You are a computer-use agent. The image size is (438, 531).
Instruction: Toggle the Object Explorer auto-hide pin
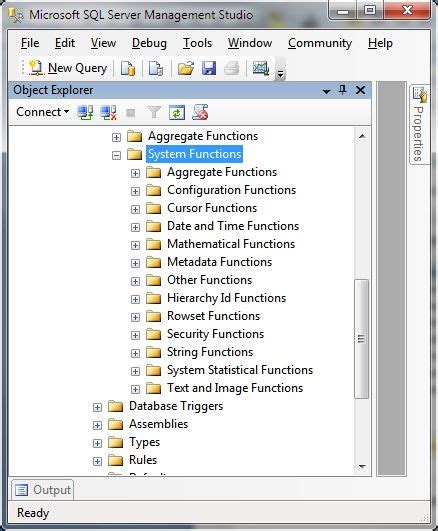click(x=342, y=90)
